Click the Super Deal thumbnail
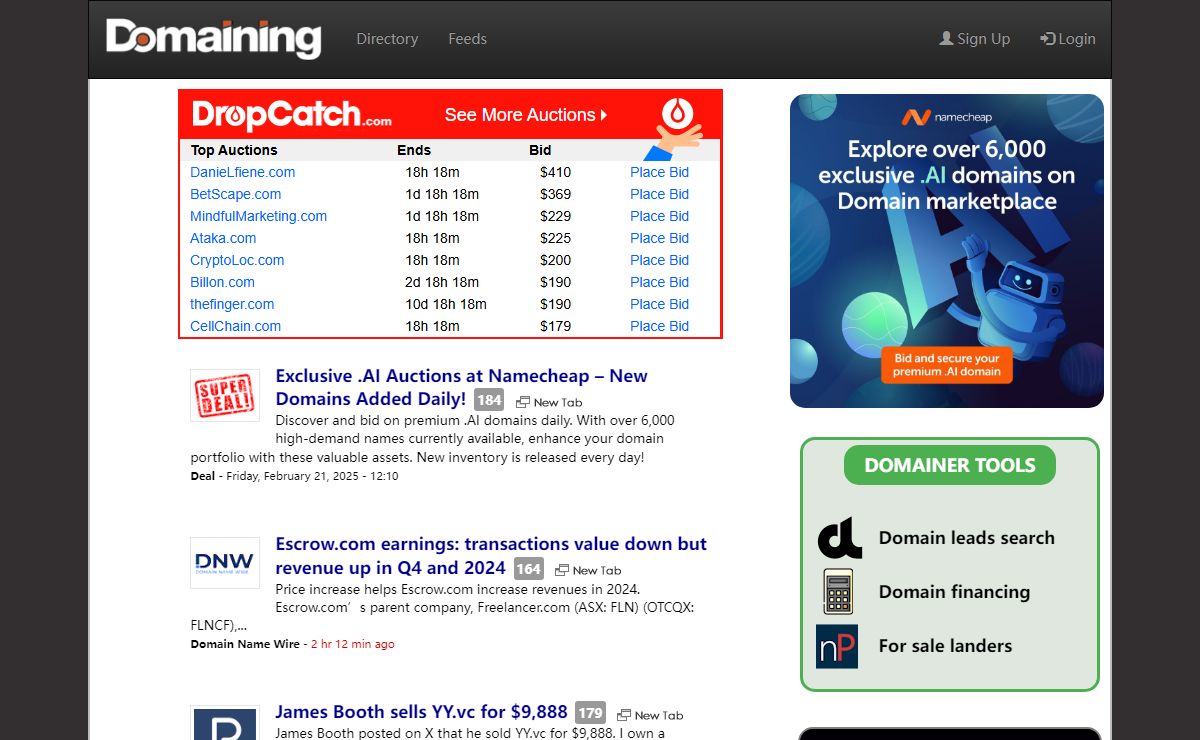The width and height of the screenshot is (1200, 740). pos(225,395)
